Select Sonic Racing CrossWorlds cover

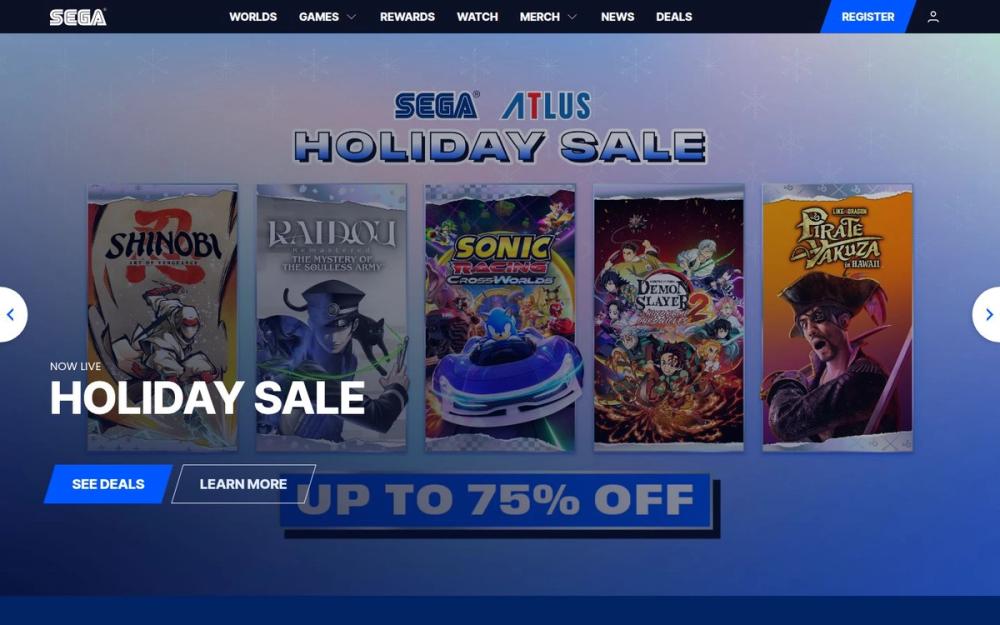coord(500,318)
